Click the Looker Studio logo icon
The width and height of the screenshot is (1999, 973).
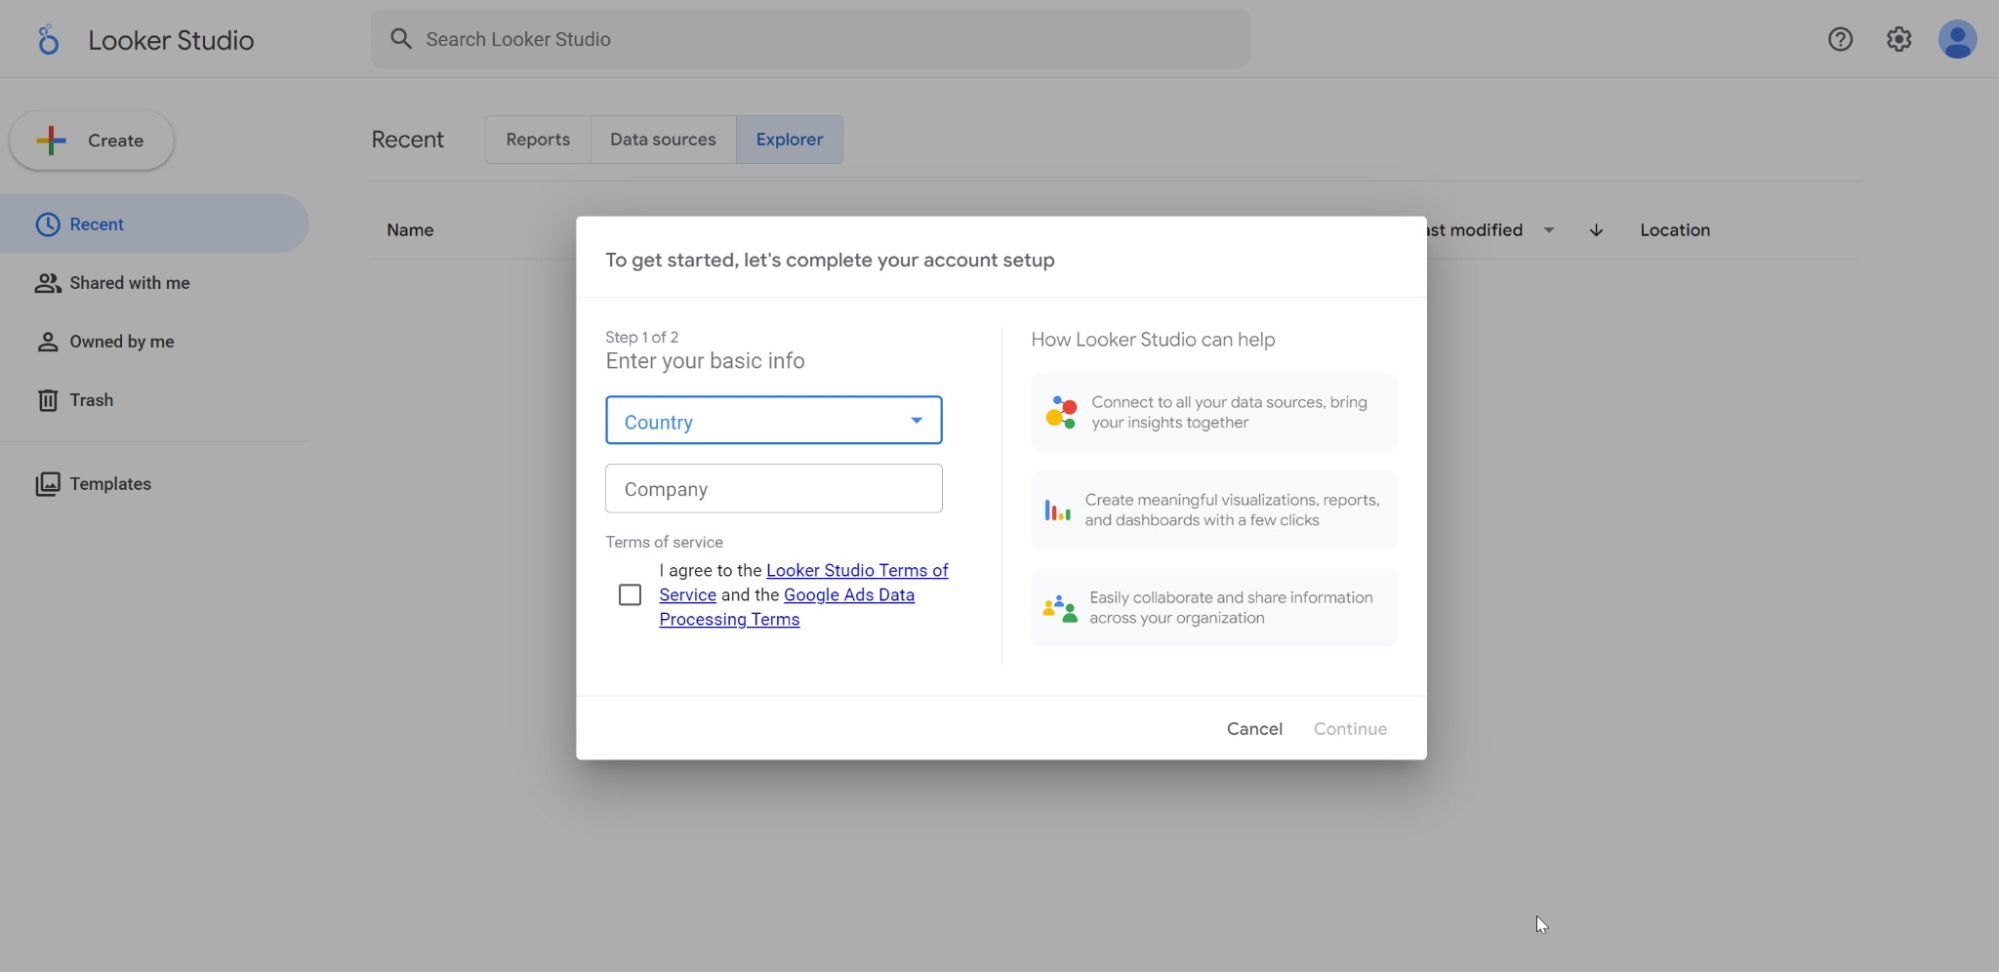(48, 40)
